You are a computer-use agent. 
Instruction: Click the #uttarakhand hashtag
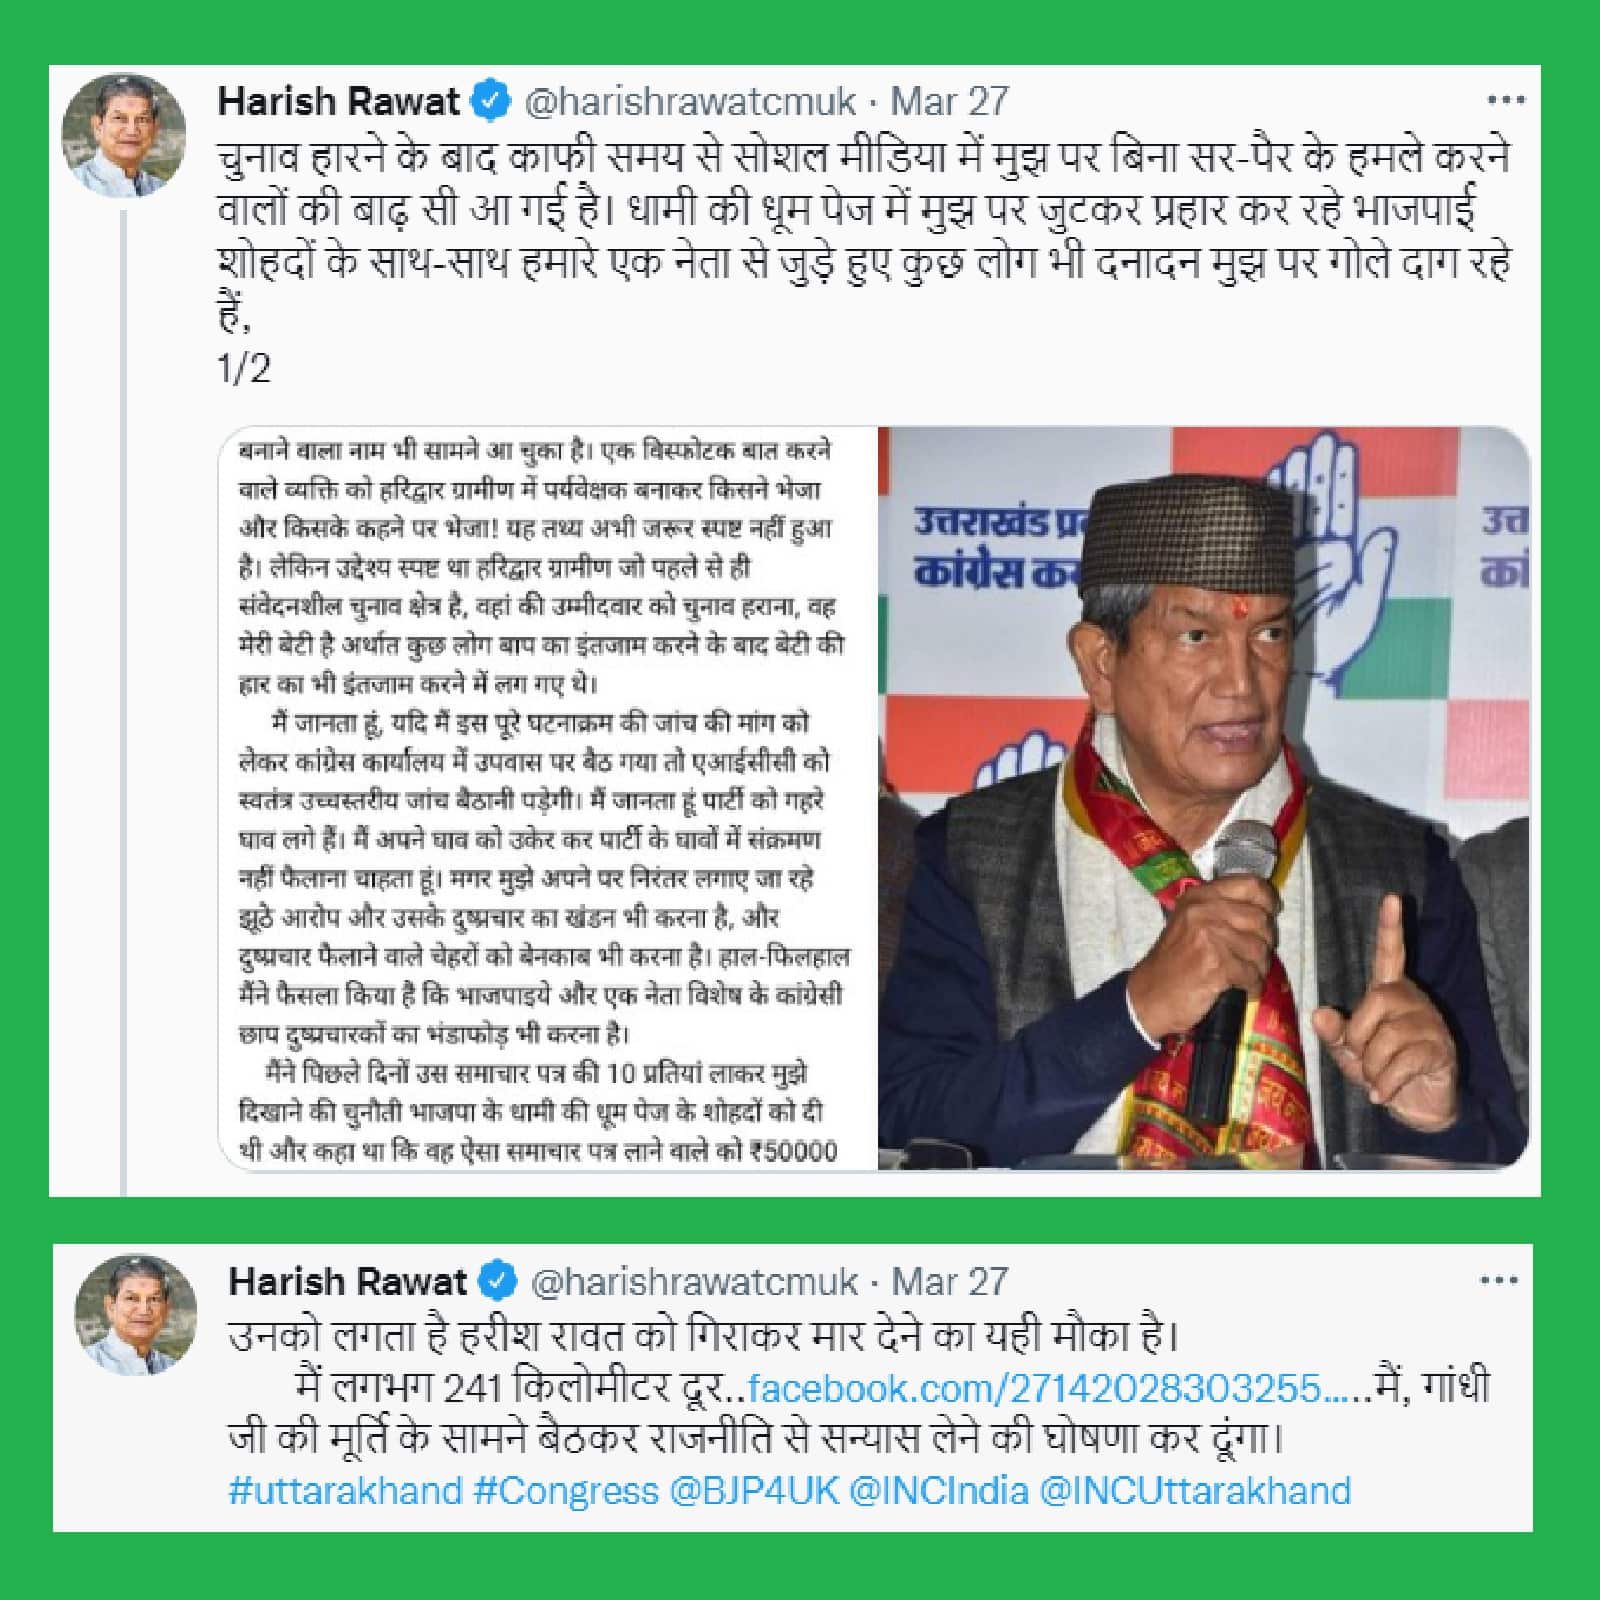click(345, 1490)
